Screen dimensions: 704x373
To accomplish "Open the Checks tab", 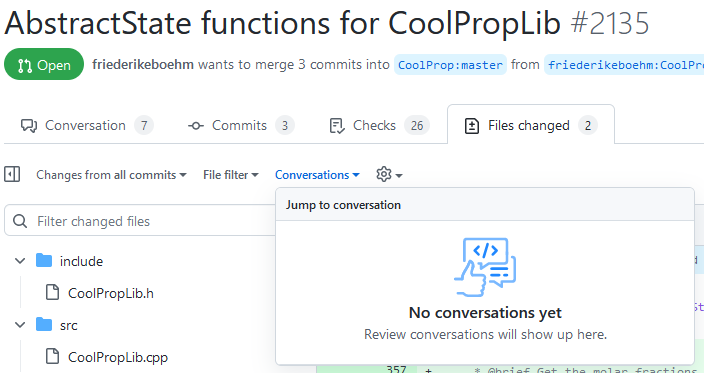I will coord(379,126).
